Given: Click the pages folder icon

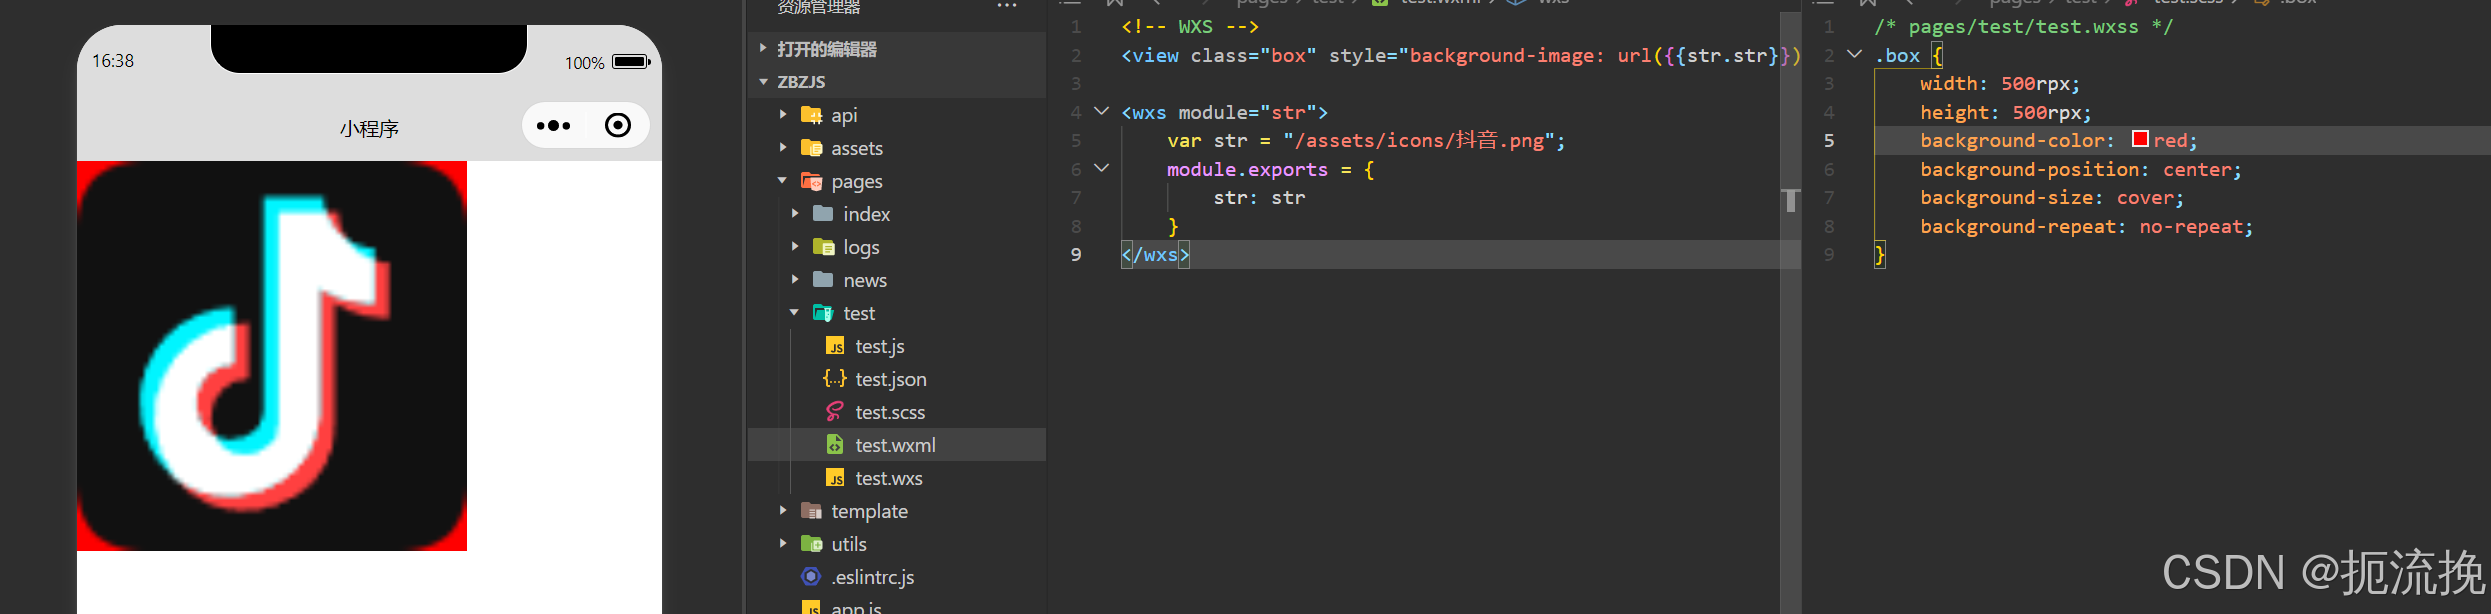Looking at the screenshot, I should pyautogui.click(x=811, y=181).
